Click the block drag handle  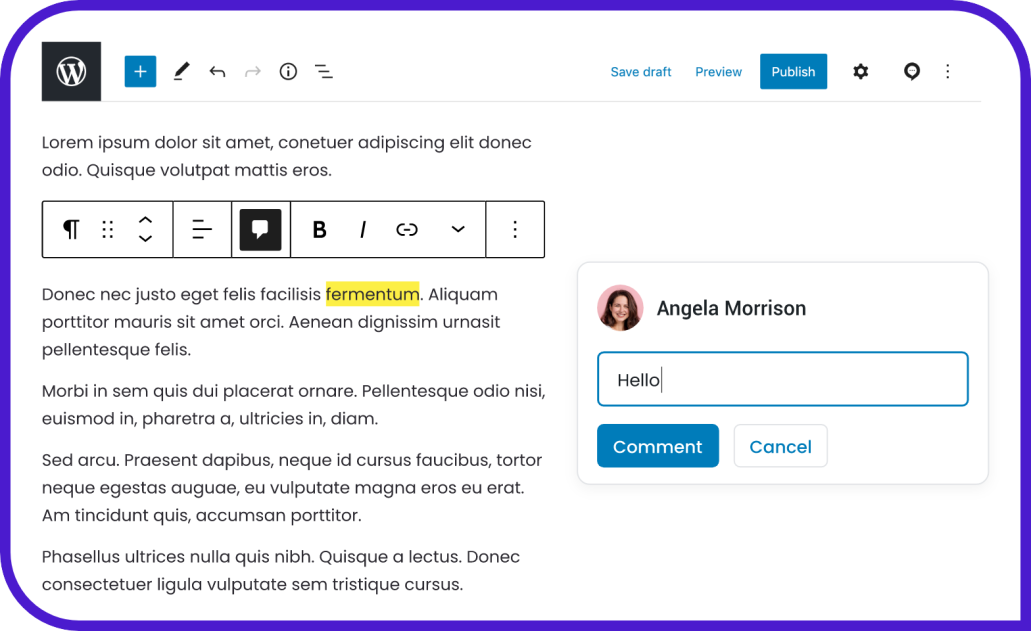[108, 229]
